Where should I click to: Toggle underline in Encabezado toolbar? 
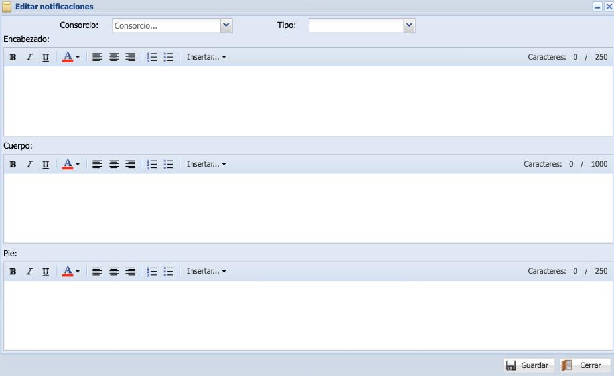[46, 57]
